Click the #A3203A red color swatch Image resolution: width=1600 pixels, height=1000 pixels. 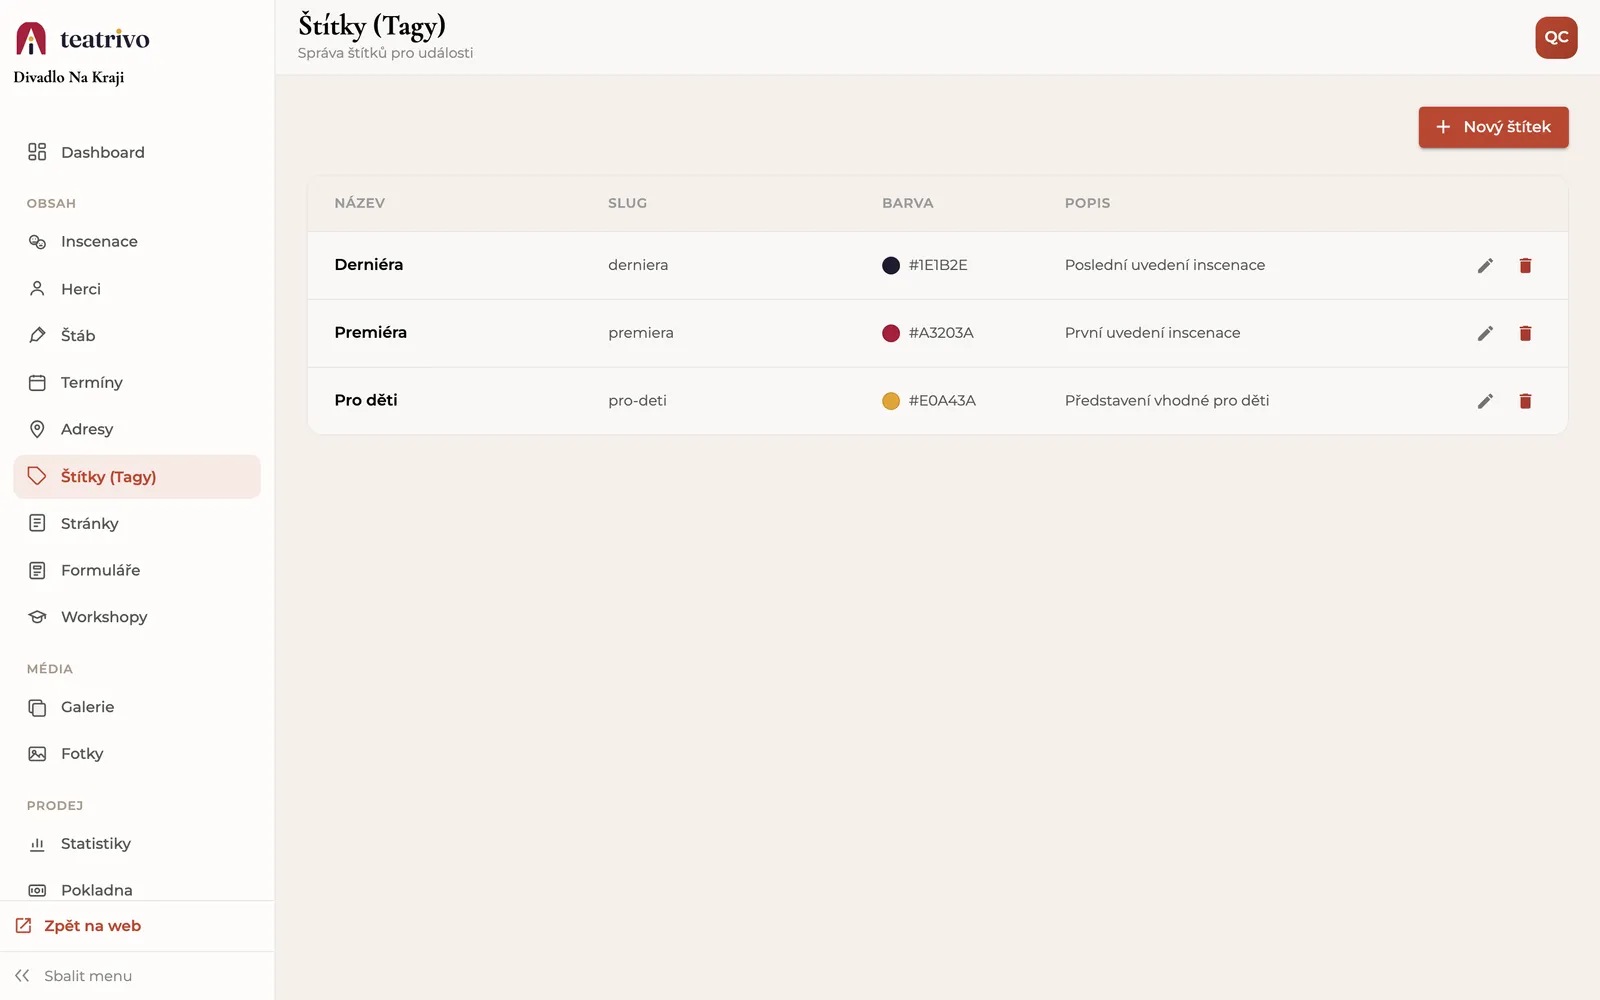[x=890, y=333]
